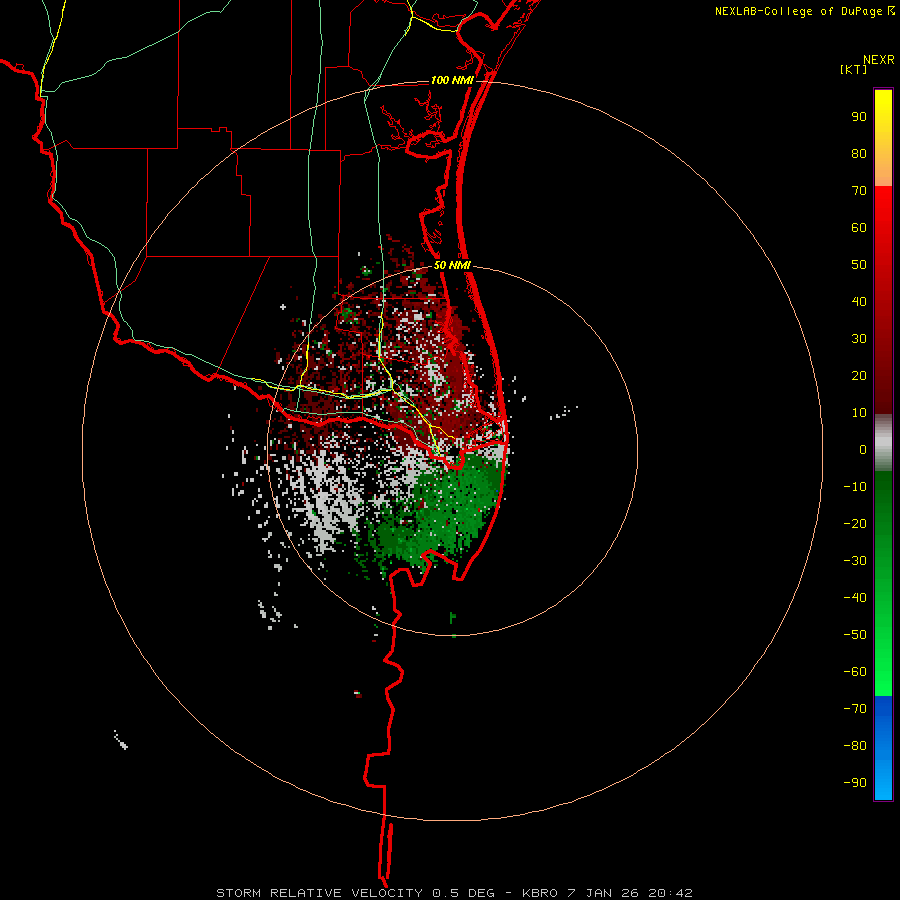Click the 50 value on the velocity scale

click(x=859, y=265)
